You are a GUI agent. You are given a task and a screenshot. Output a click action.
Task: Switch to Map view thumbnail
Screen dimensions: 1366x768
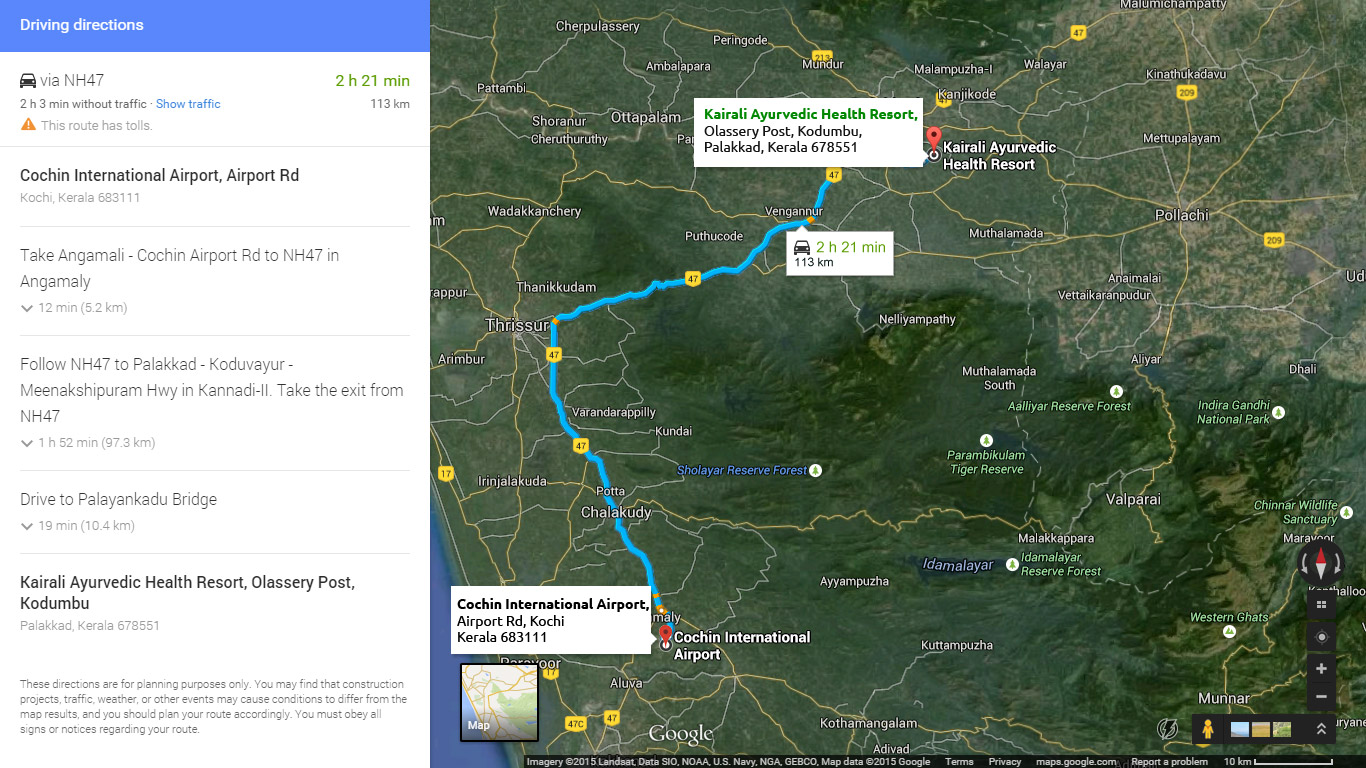499,702
